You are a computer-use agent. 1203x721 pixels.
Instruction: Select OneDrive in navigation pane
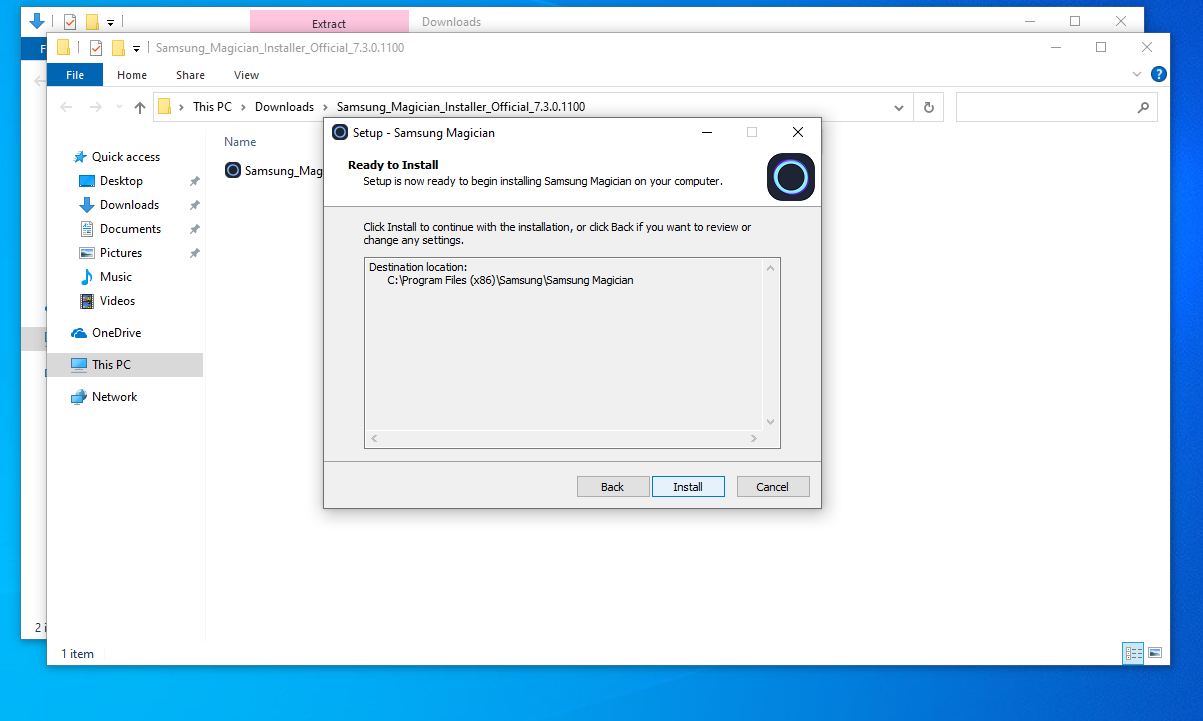point(116,333)
